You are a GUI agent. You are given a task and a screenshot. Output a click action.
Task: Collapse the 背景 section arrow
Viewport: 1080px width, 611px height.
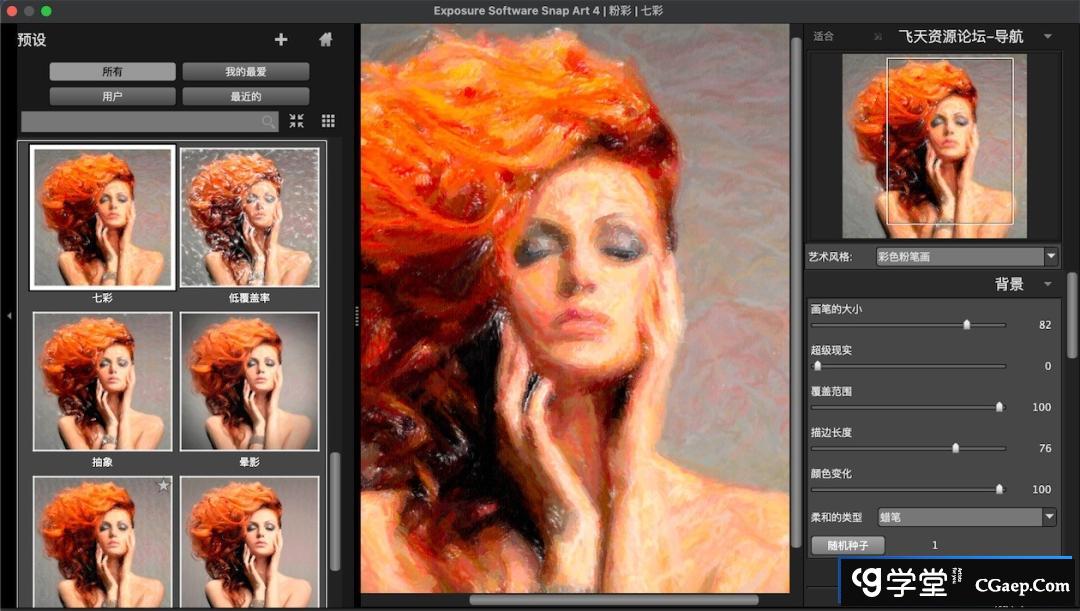coord(1047,284)
